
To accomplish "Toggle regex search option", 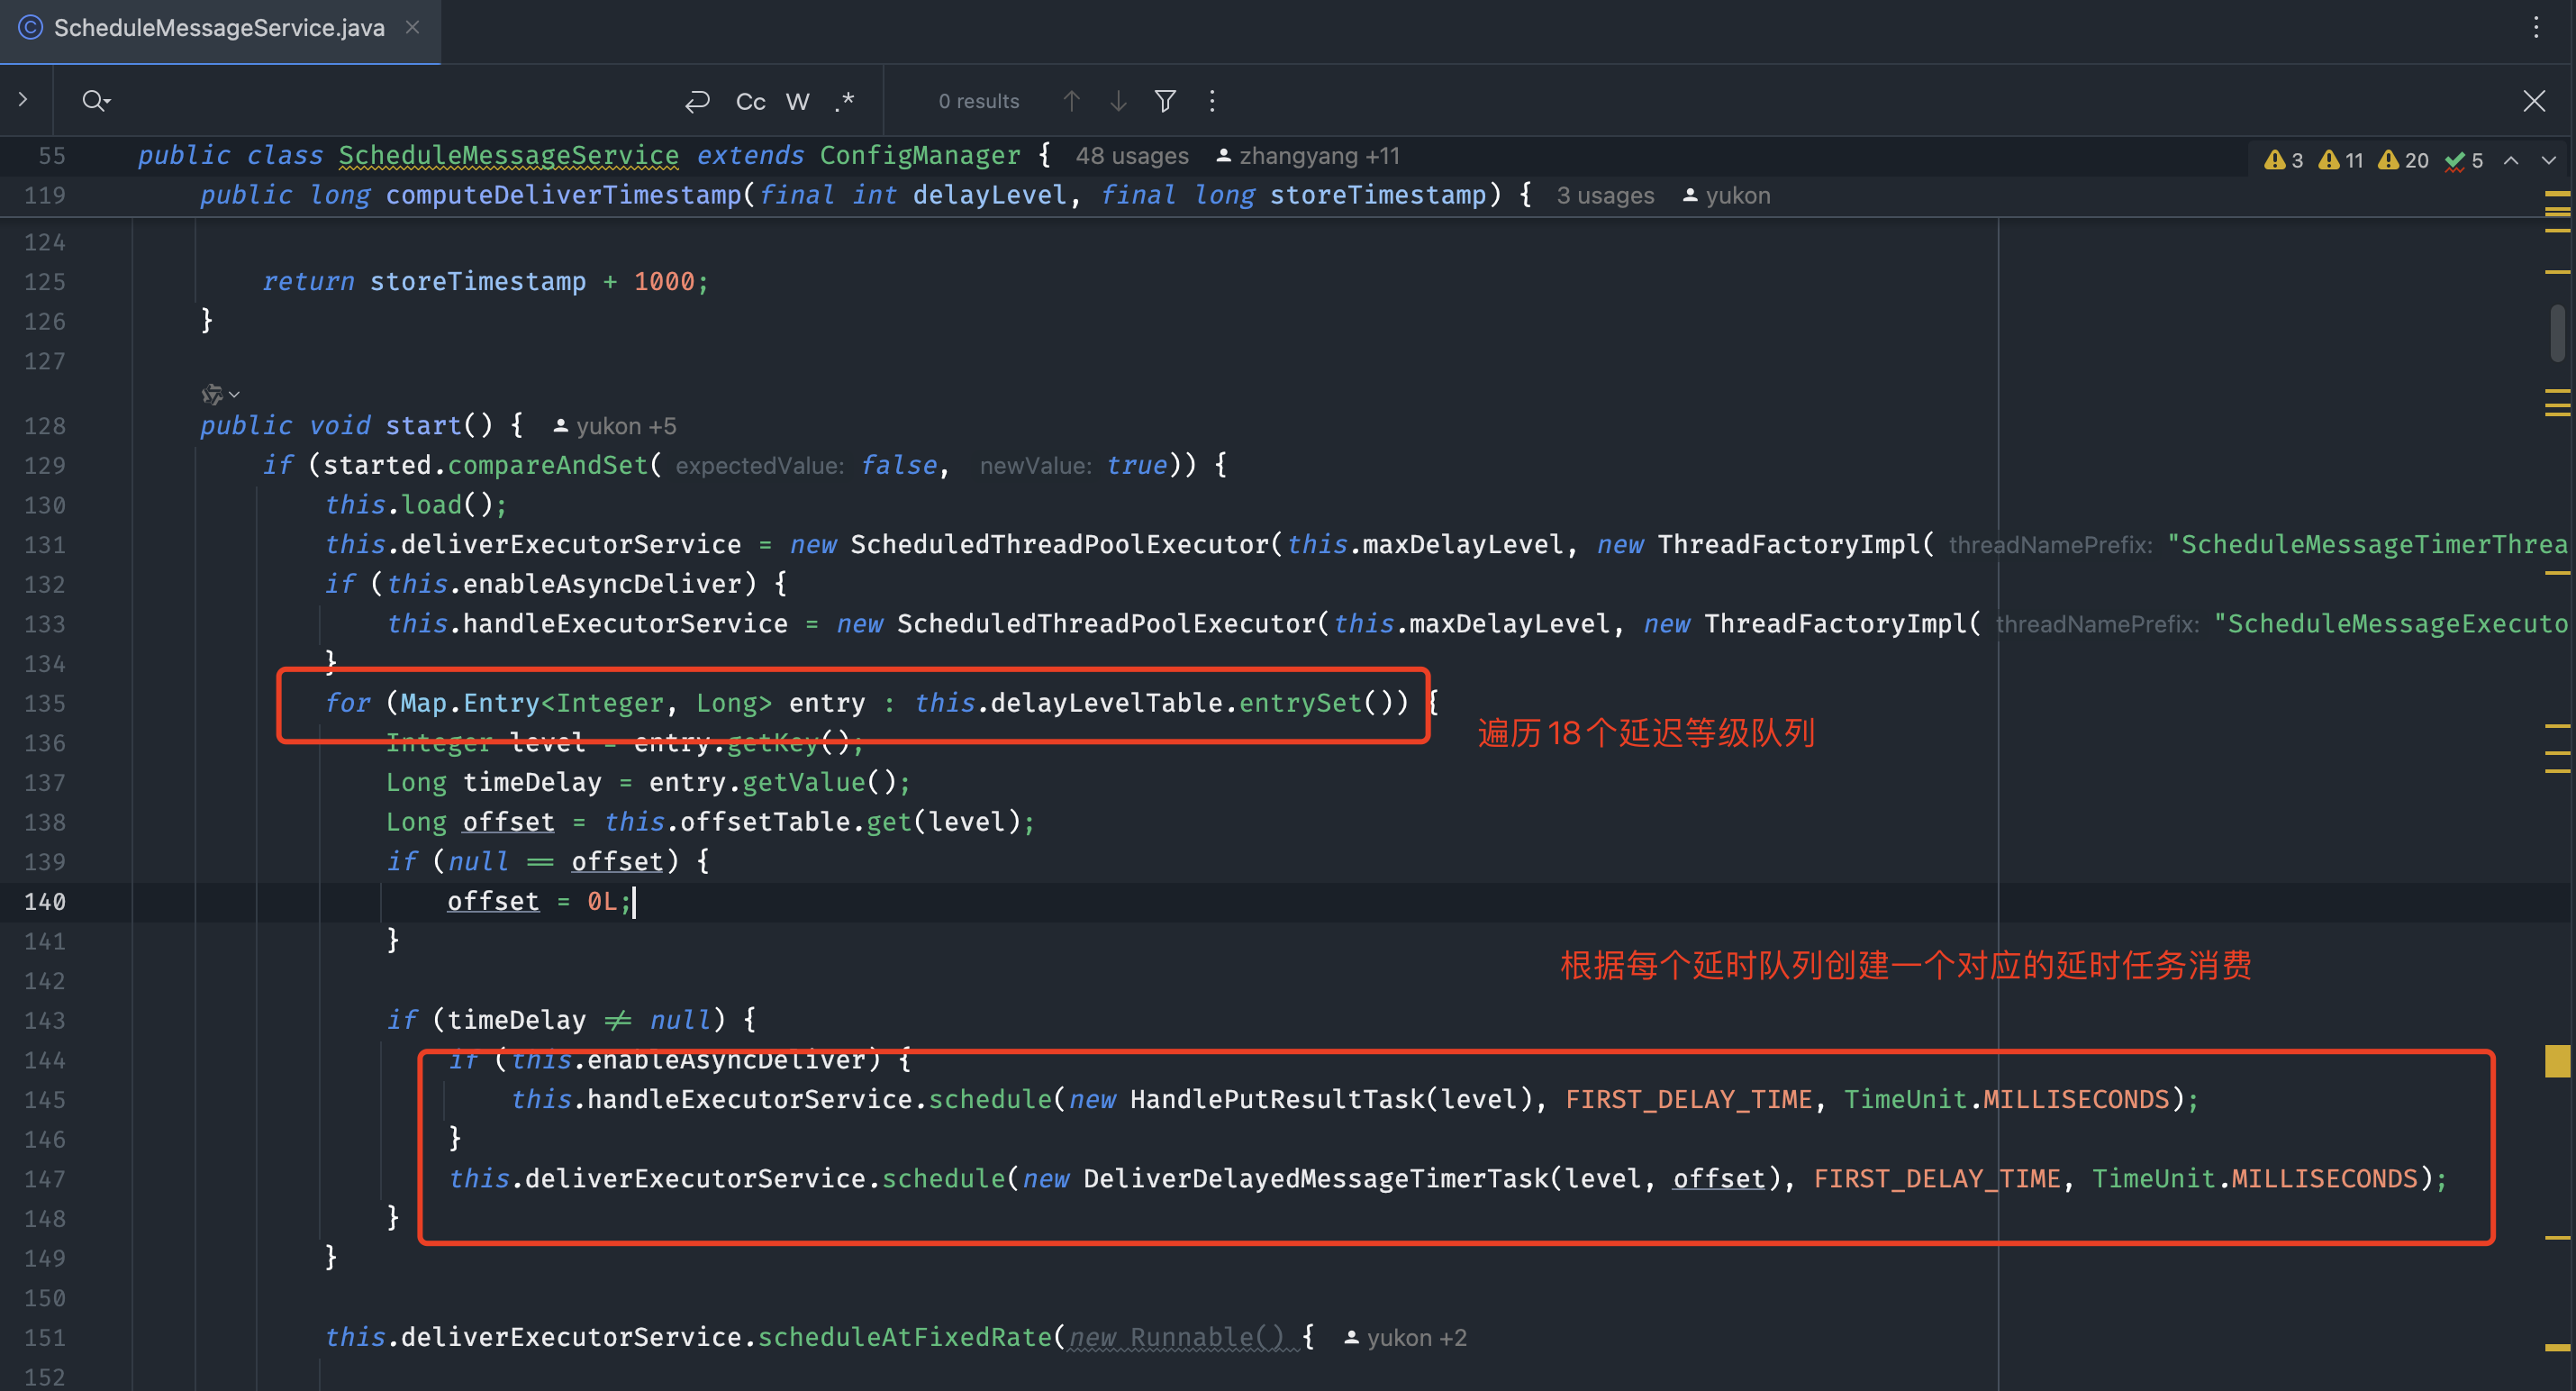I will pyautogui.click(x=845, y=101).
